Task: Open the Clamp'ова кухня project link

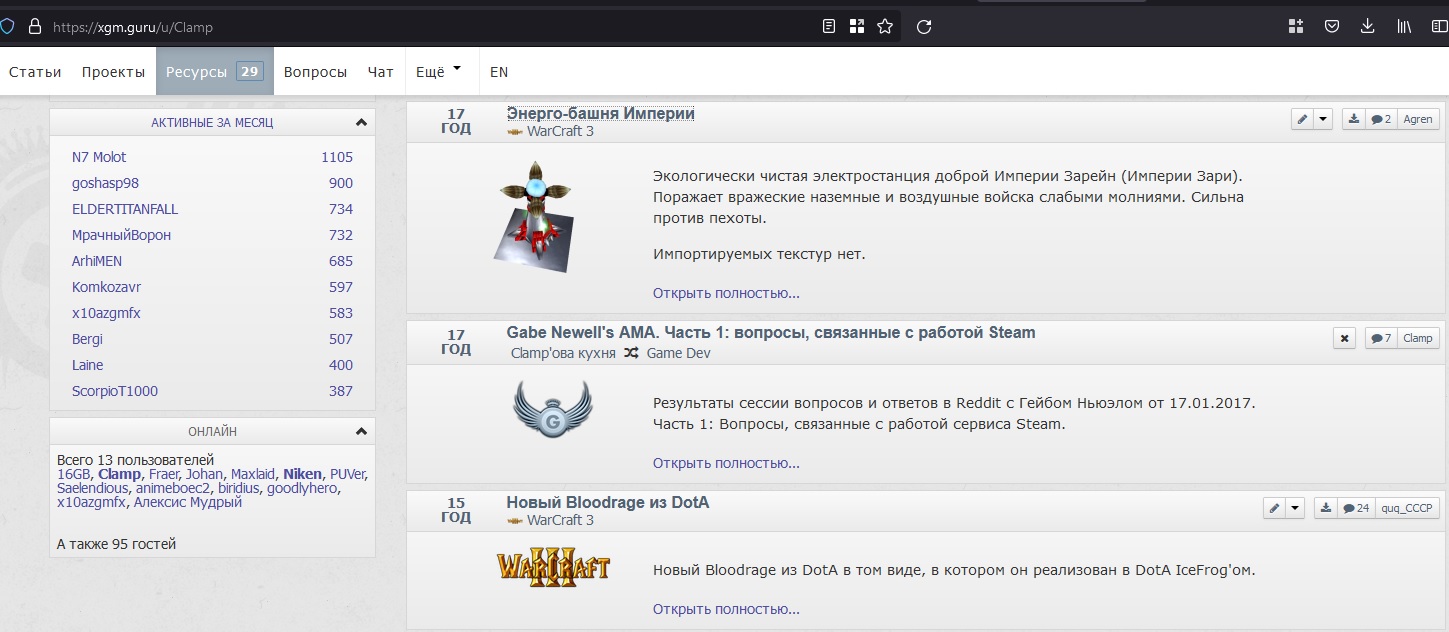Action: tap(563, 353)
